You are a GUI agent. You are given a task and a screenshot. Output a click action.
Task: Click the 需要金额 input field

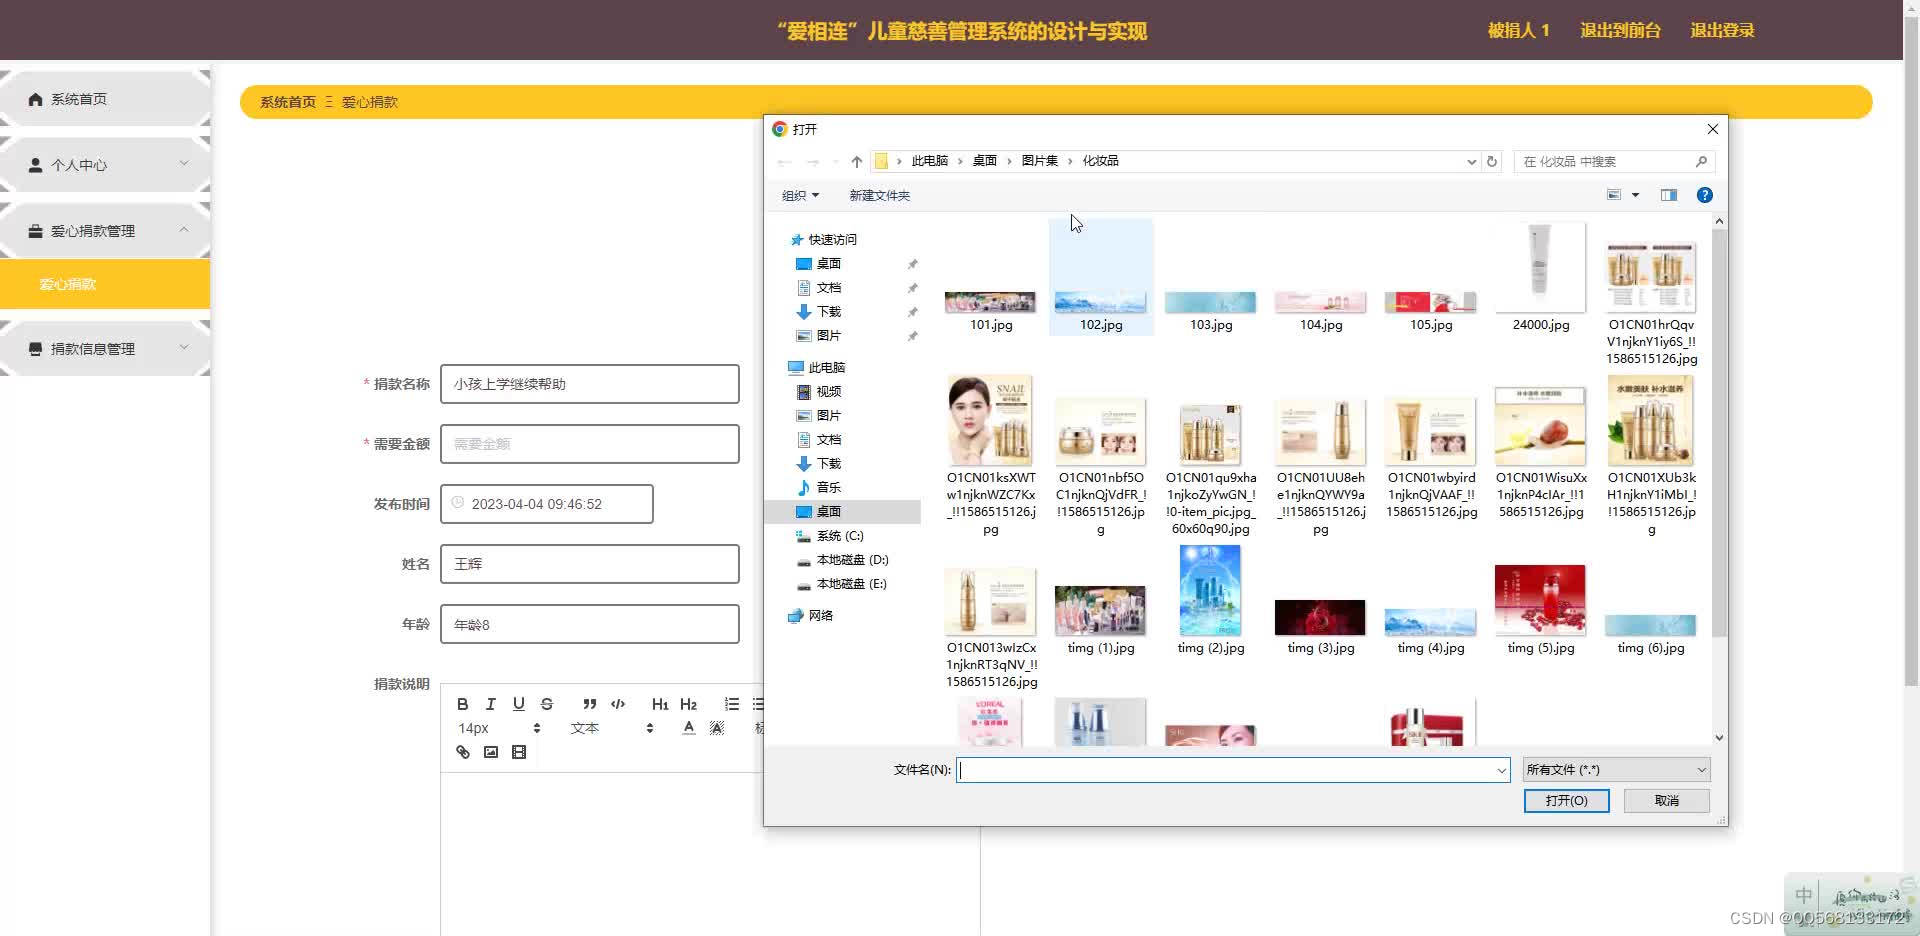[x=590, y=444]
